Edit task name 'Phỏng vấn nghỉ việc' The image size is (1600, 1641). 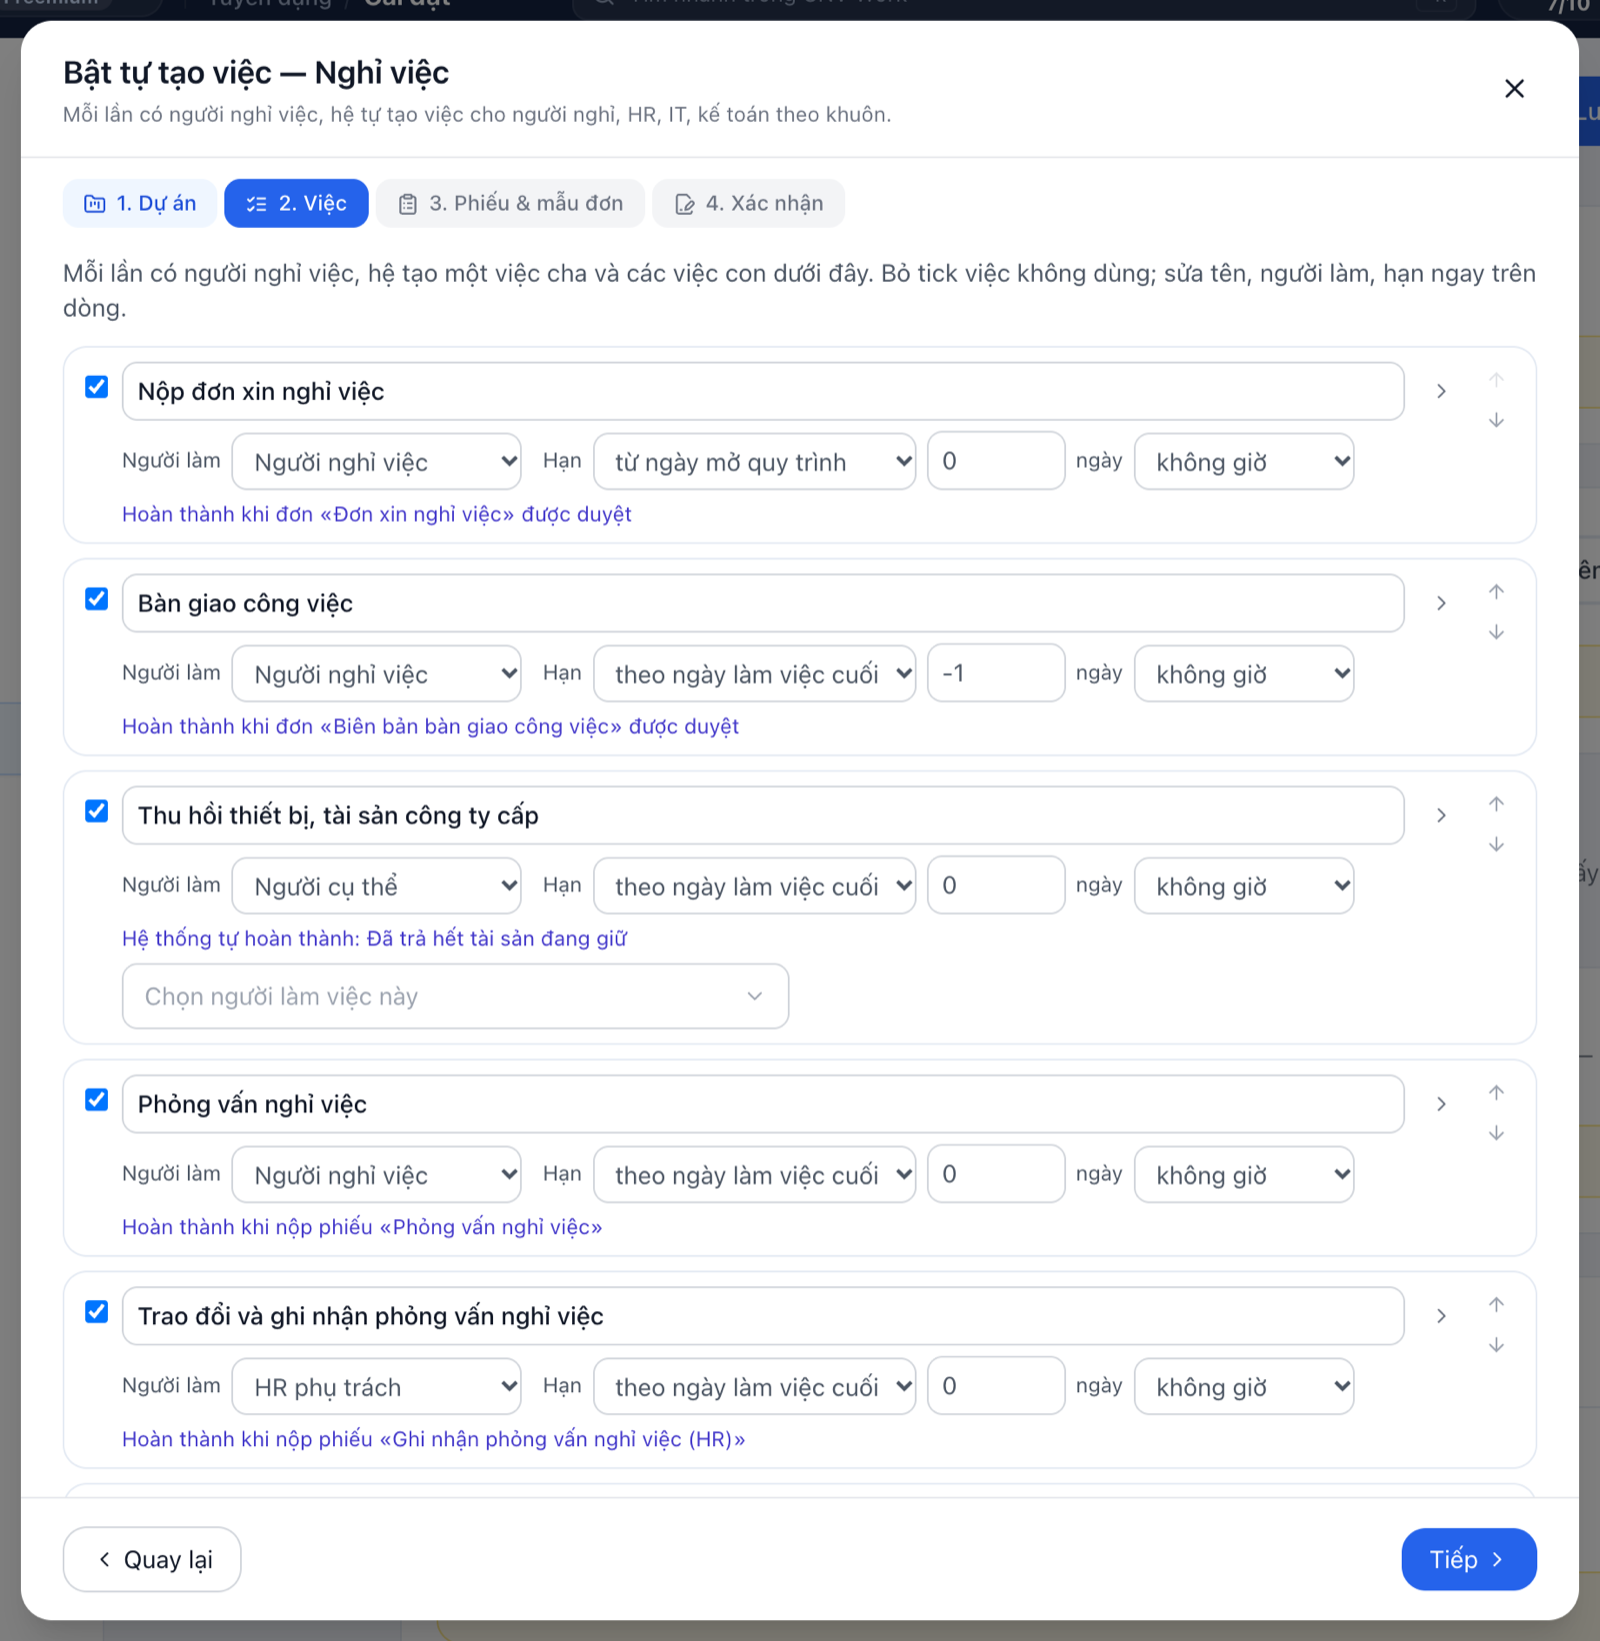pos(763,1104)
